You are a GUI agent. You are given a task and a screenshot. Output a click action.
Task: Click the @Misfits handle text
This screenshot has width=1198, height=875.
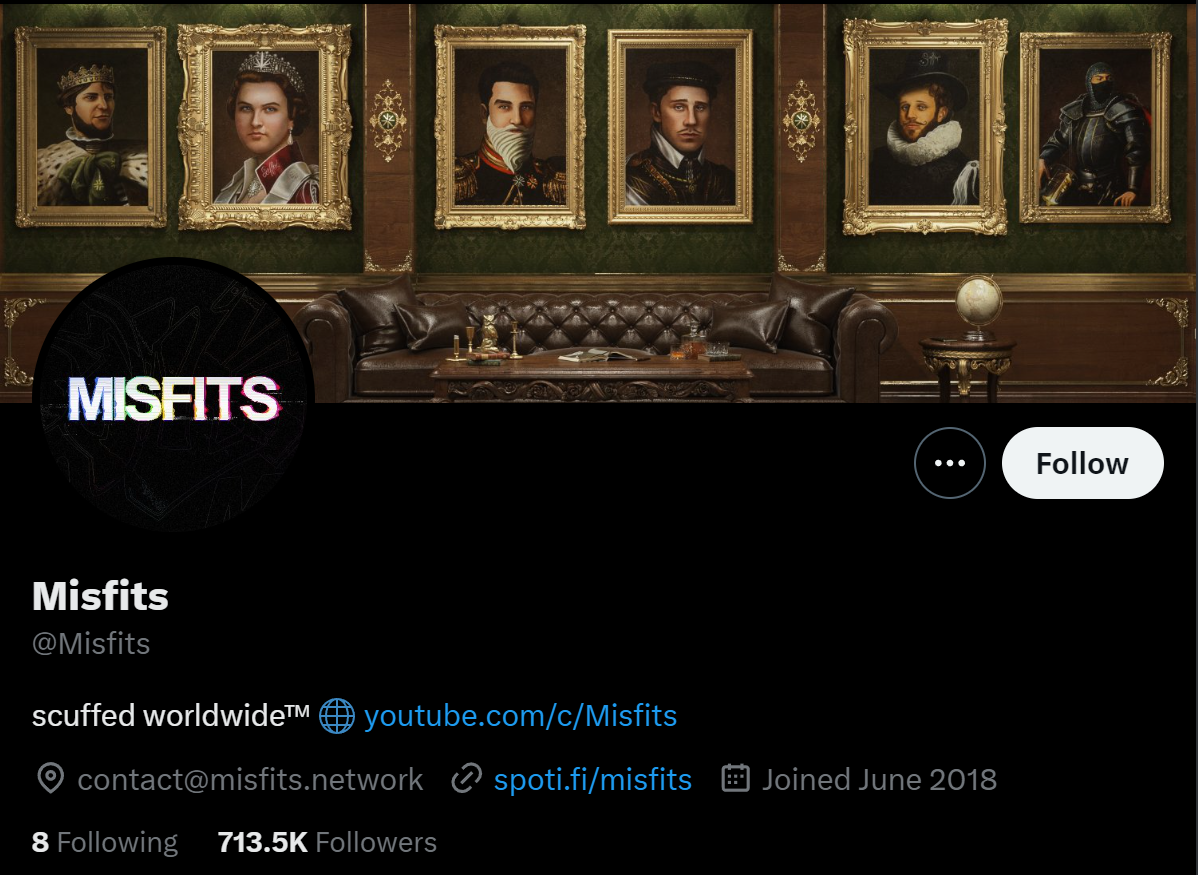[x=91, y=643]
